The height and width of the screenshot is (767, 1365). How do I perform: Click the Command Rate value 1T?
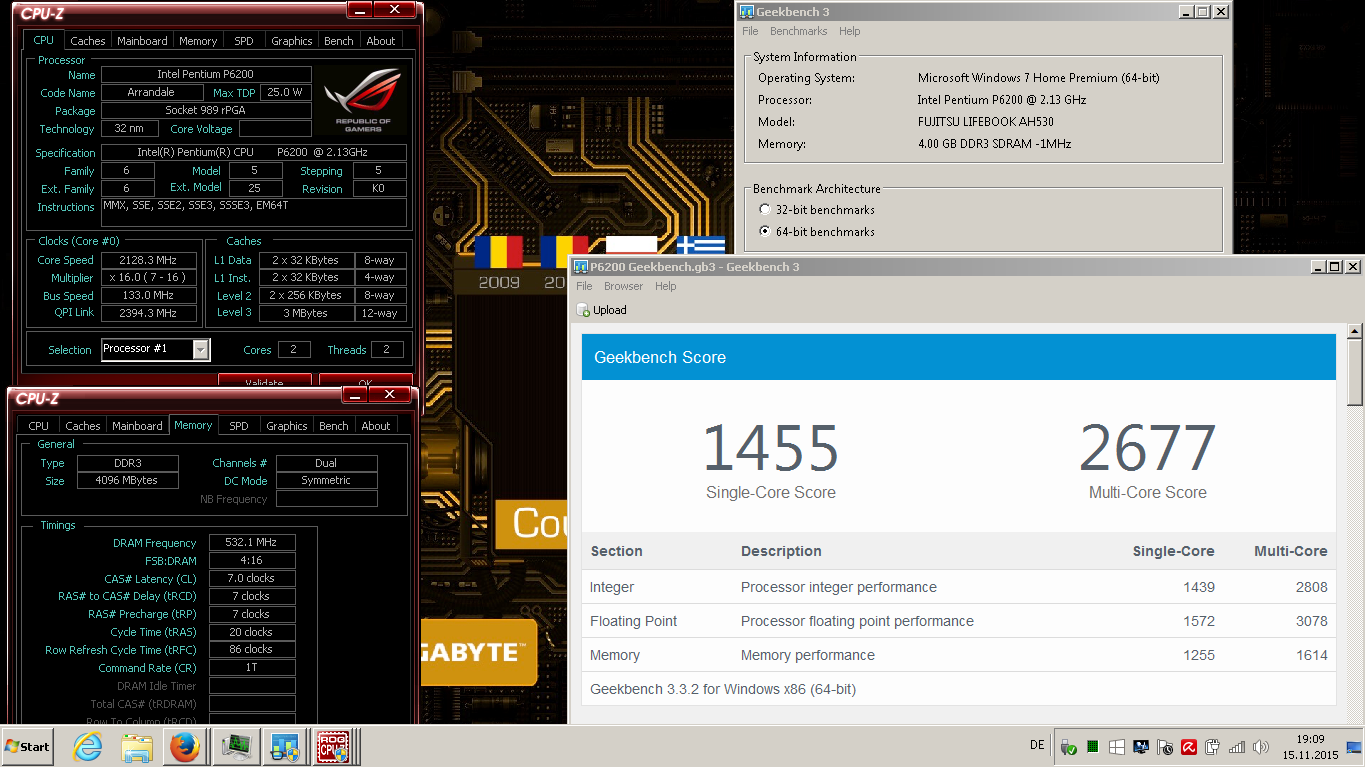coord(252,668)
